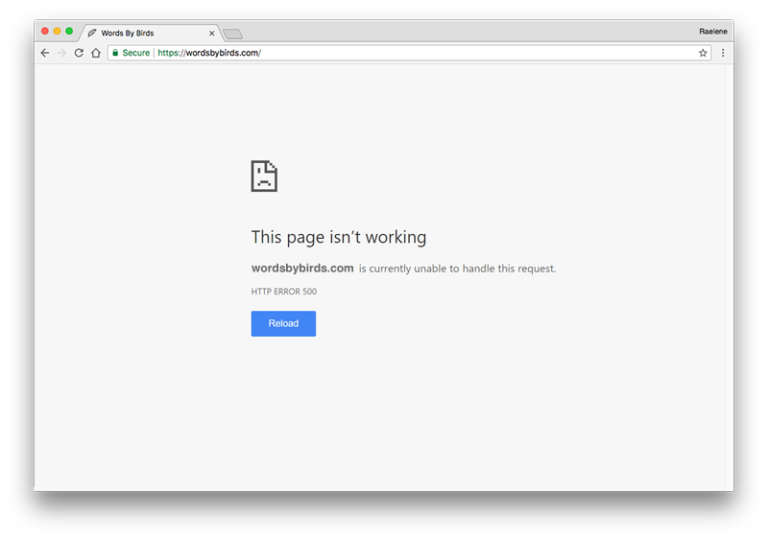The image size is (768, 540).
Task: Click the feather favicon on tab
Action: click(92, 33)
